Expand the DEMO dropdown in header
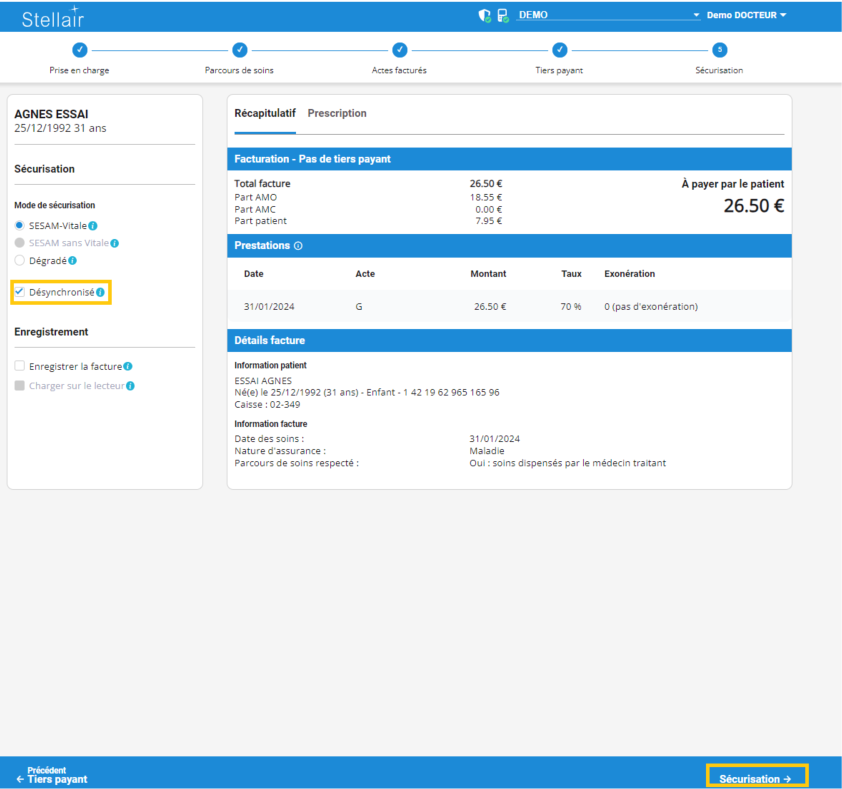This screenshot has height=789, width=842. [696, 16]
